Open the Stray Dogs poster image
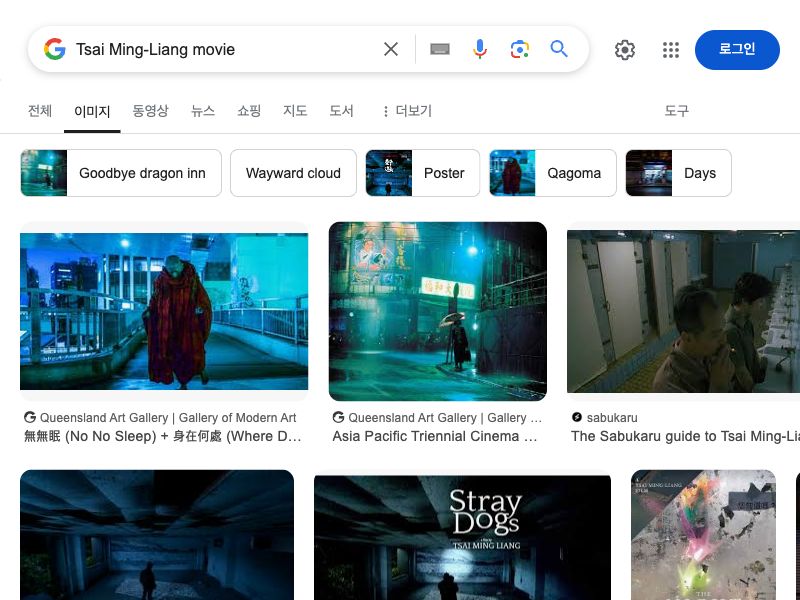800x600 pixels. 462,537
